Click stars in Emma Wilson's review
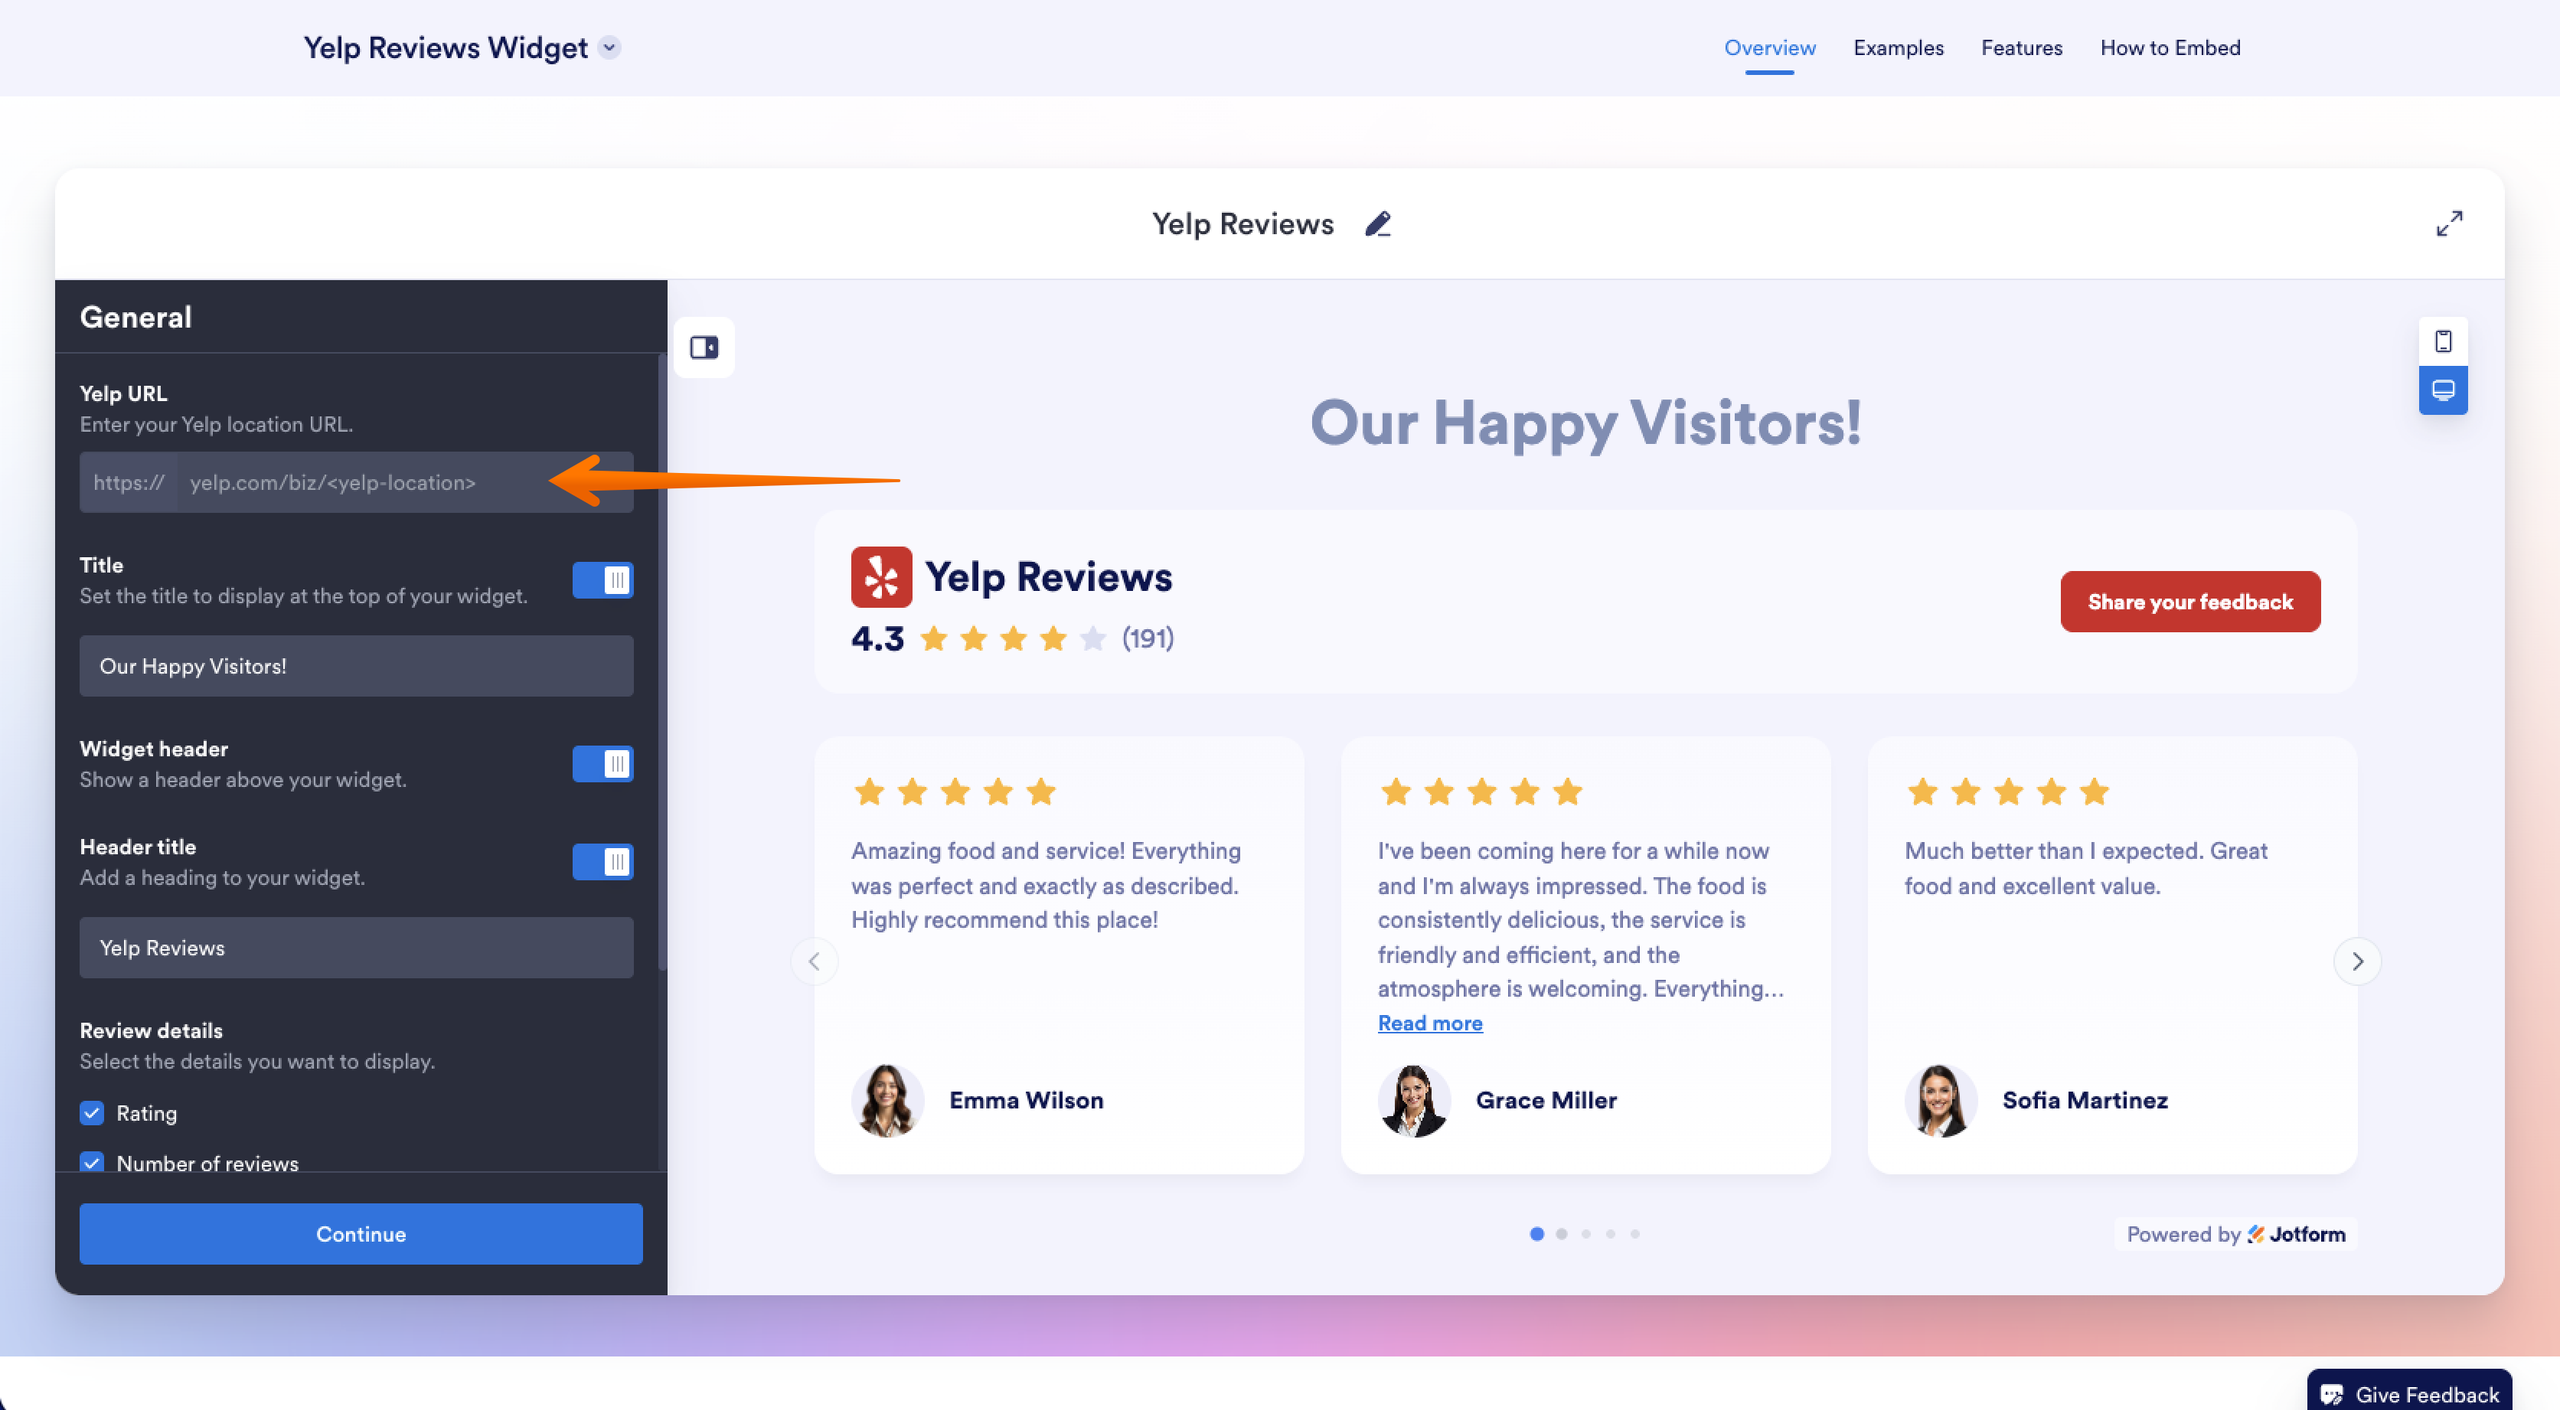 955,792
